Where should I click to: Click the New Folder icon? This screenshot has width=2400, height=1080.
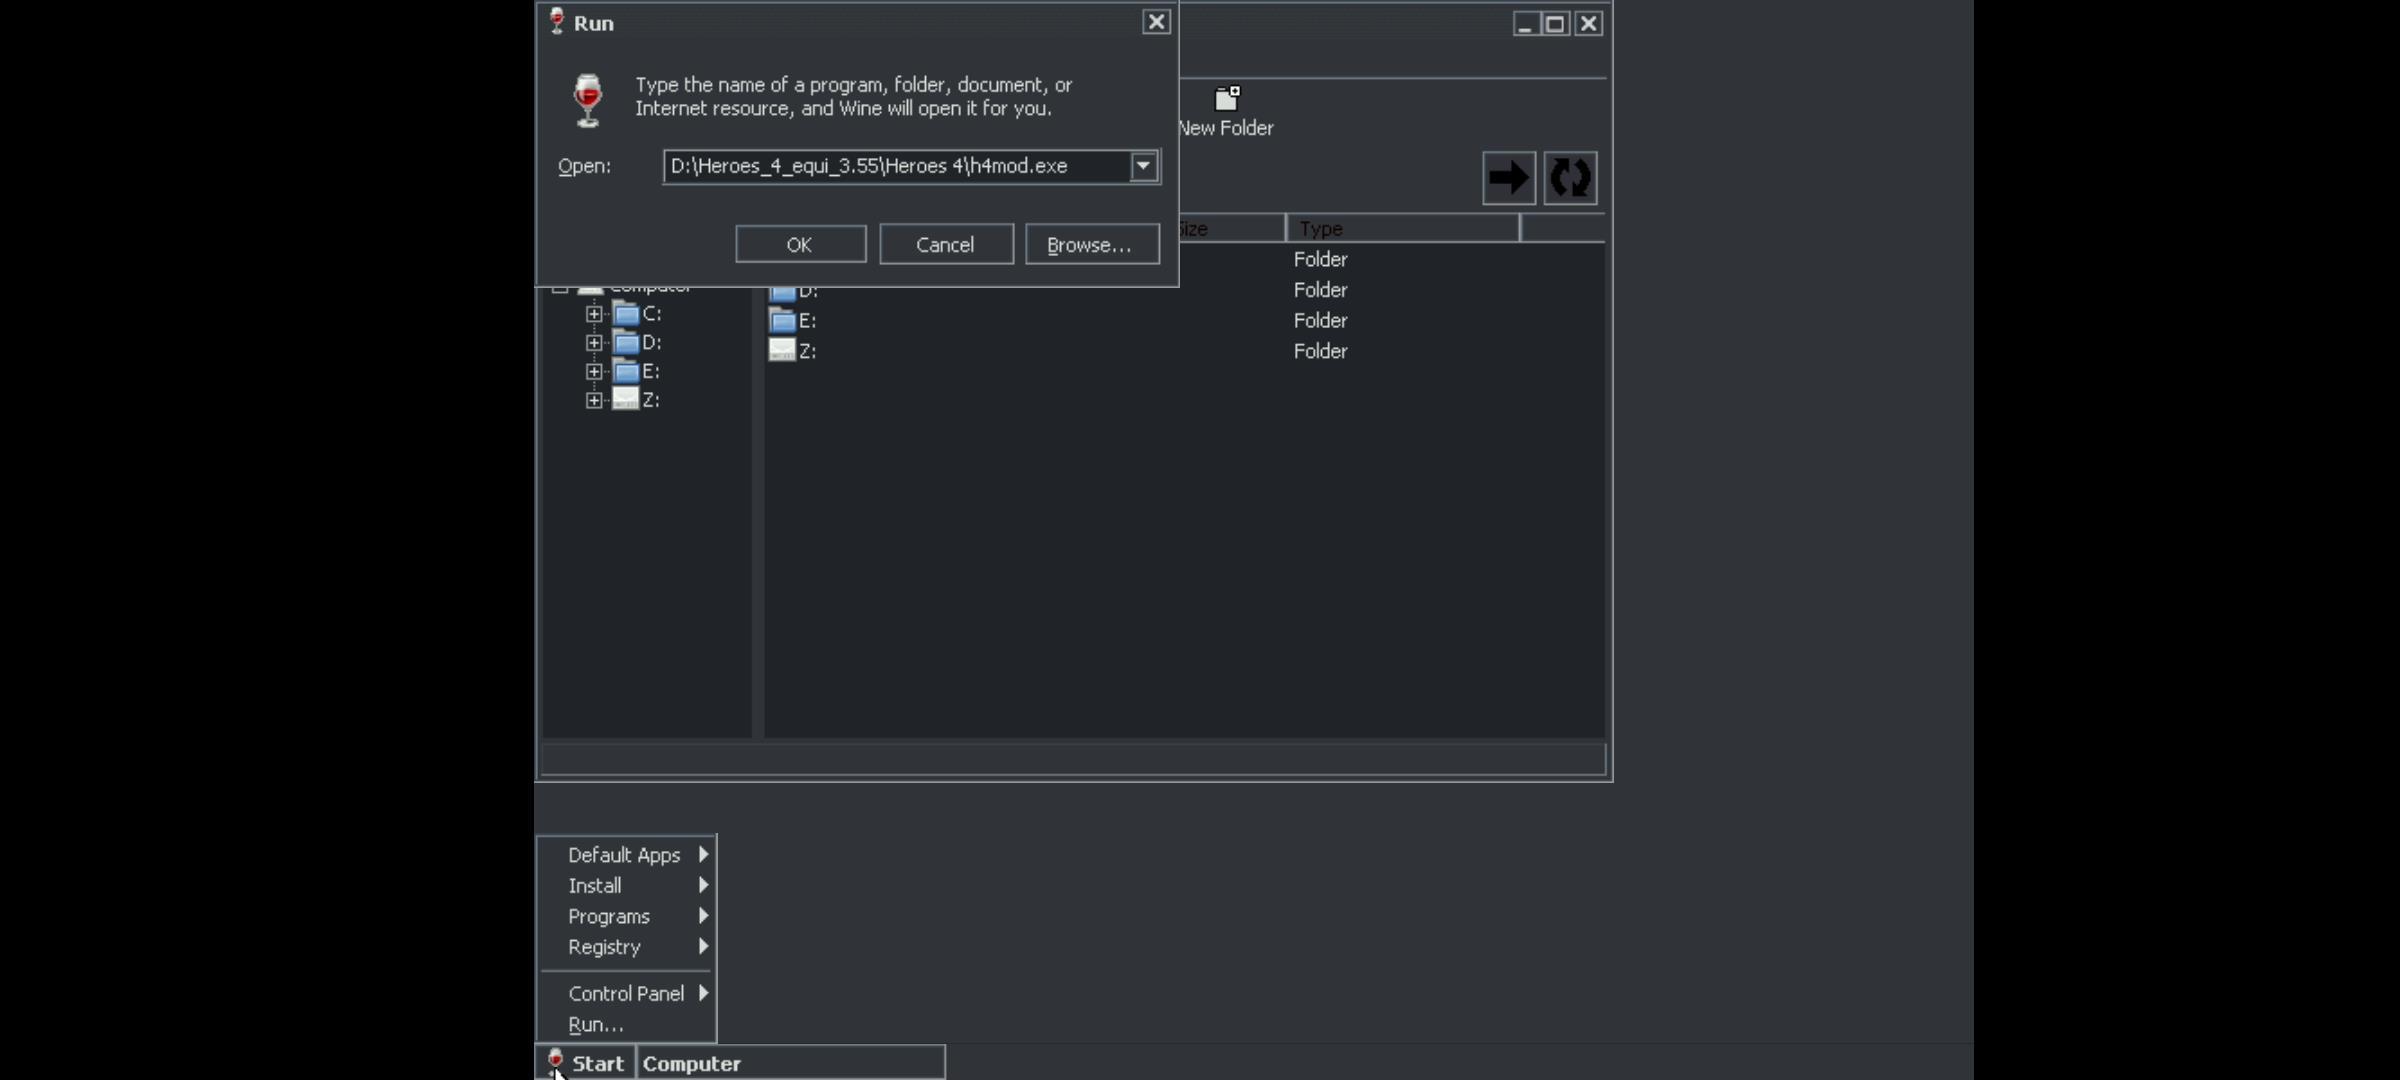click(1227, 99)
